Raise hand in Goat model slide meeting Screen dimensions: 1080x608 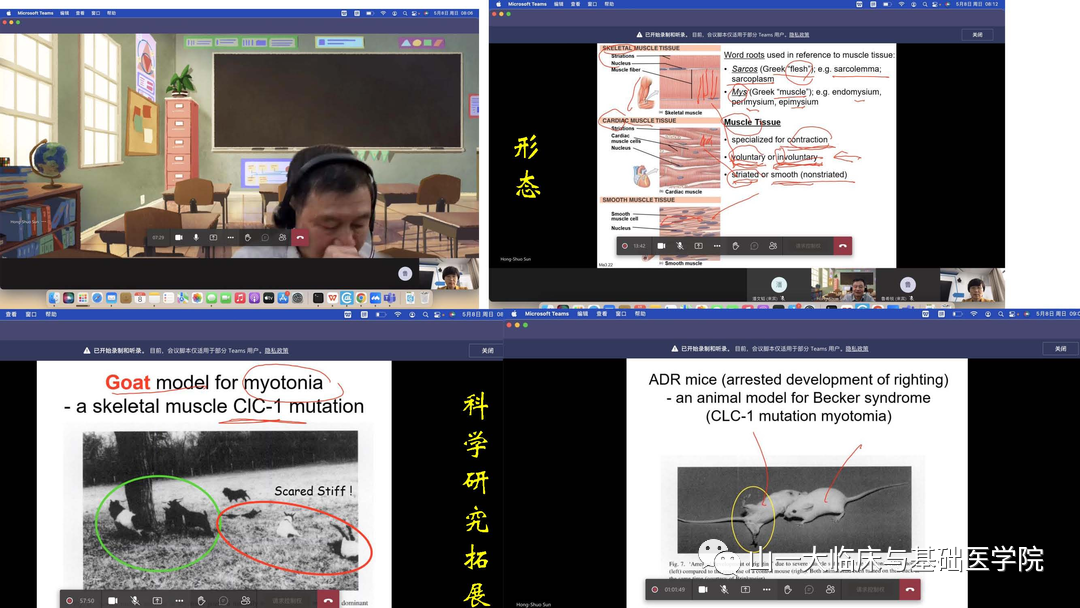click(201, 600)
